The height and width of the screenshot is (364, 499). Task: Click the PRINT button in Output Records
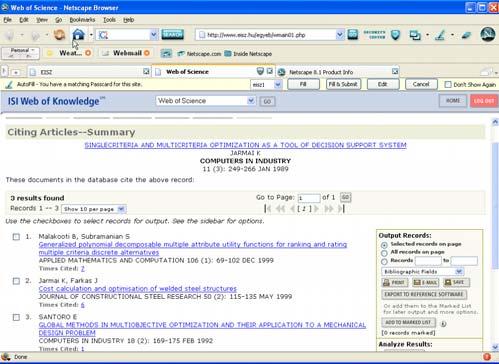tap(394, 283)
